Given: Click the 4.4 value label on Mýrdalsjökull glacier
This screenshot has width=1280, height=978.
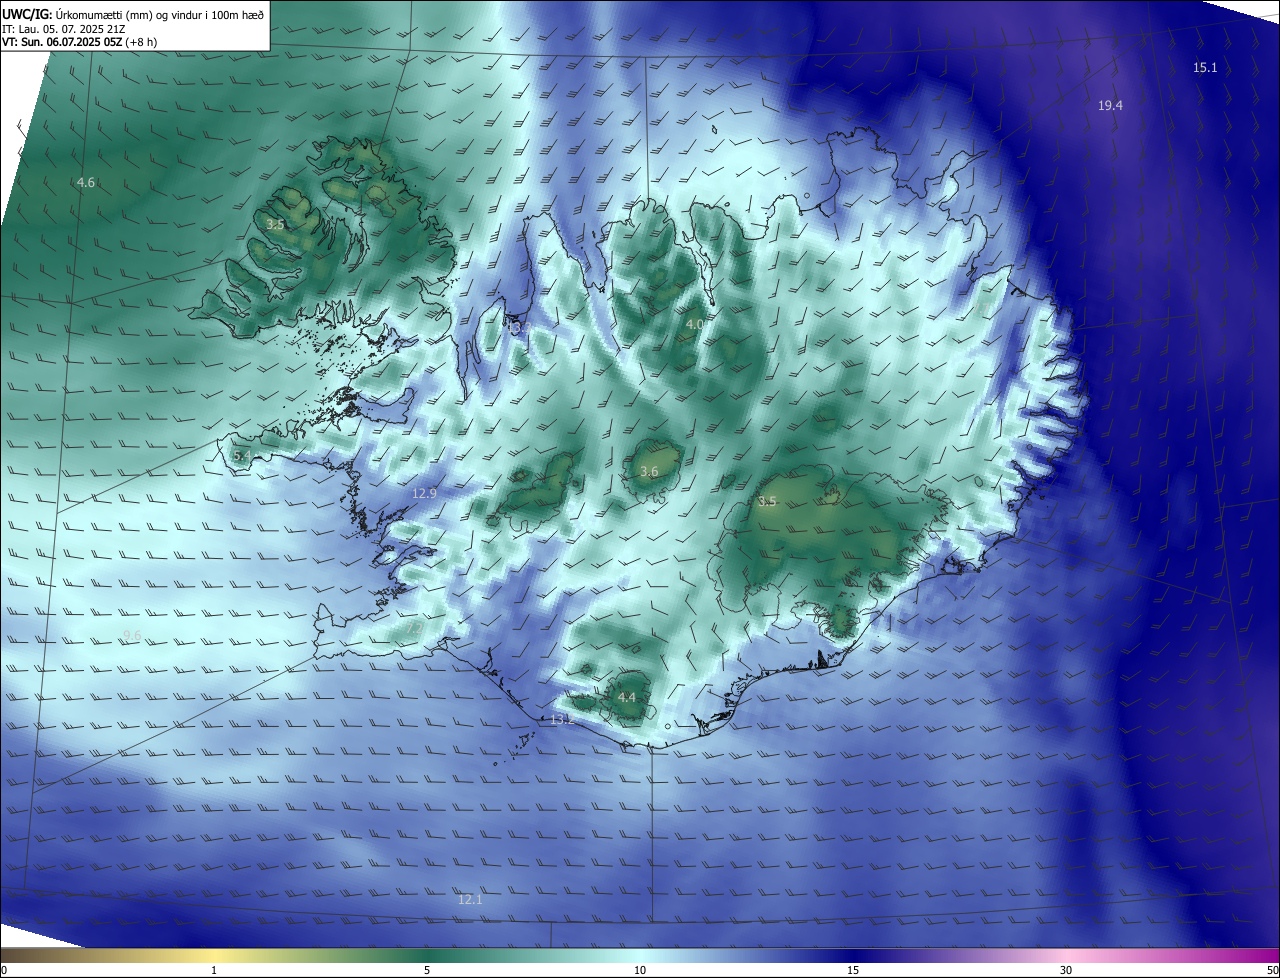Looking at the screenshot, I should pos(627,697).
